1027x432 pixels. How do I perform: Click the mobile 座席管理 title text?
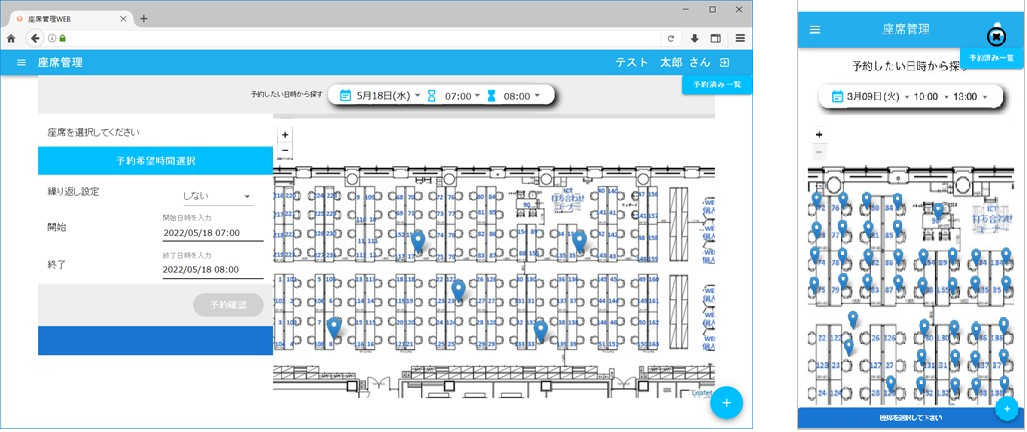click(x=906, y=29)
